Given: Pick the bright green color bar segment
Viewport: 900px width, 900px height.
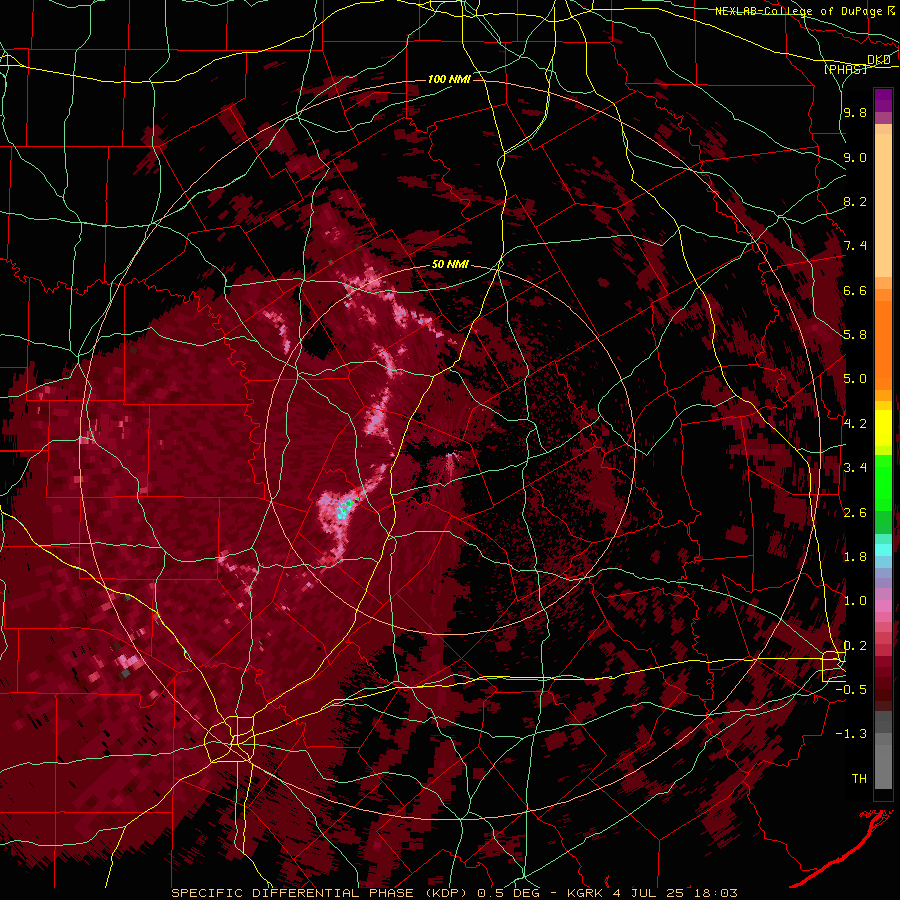Looking at the screenshot, I should coord(883,482).
